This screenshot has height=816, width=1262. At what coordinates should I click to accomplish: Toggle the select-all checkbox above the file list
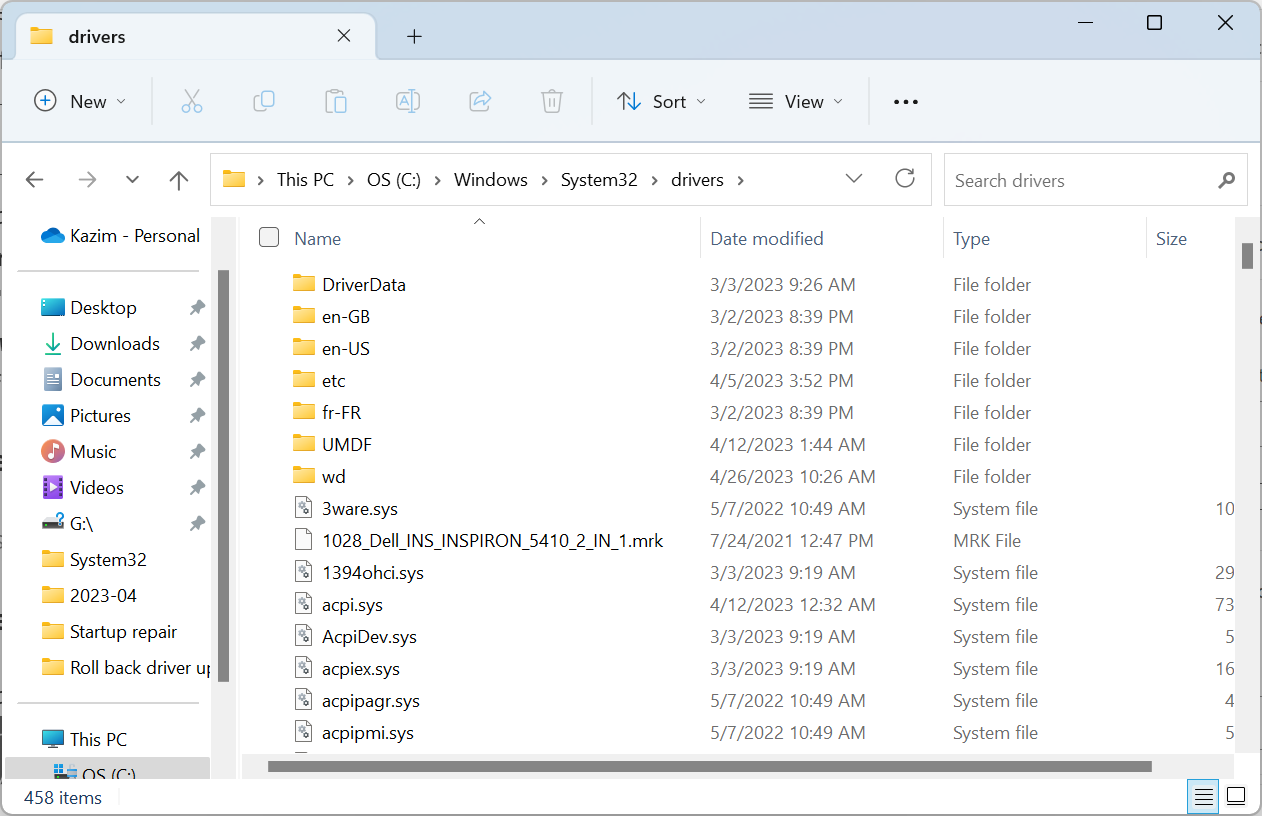pyautogui.click(x=269, y=237)
